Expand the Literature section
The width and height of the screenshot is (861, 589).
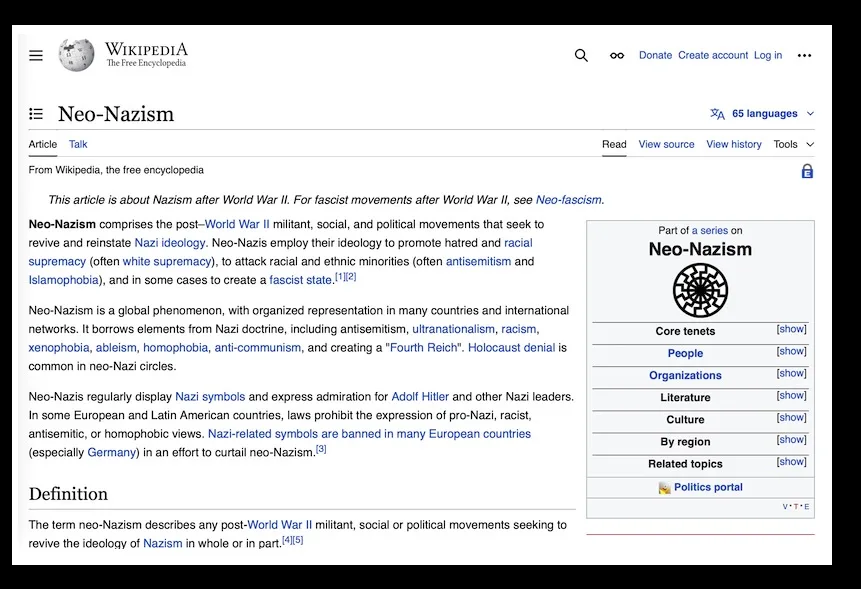click(791, 395)
